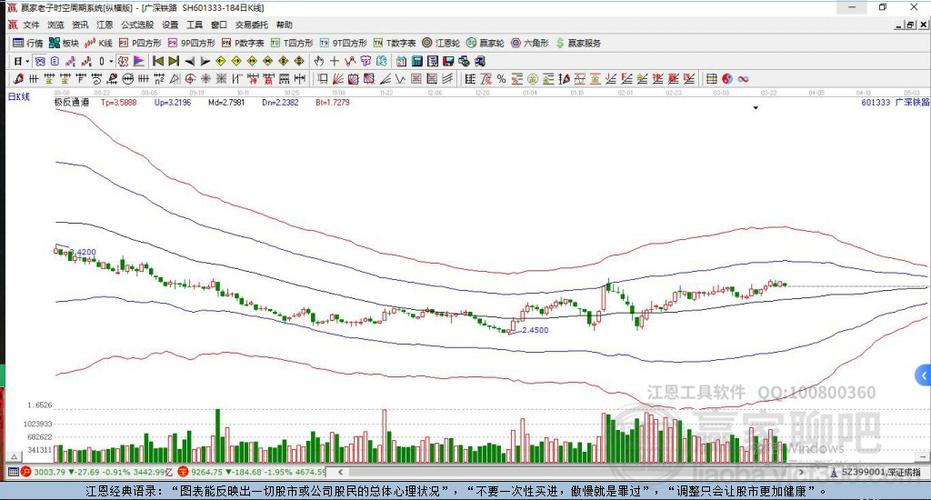The width and height of the screenshot is (931, 500).
Task: Click the 日K线 label on chart
Action: pos(19,97)
